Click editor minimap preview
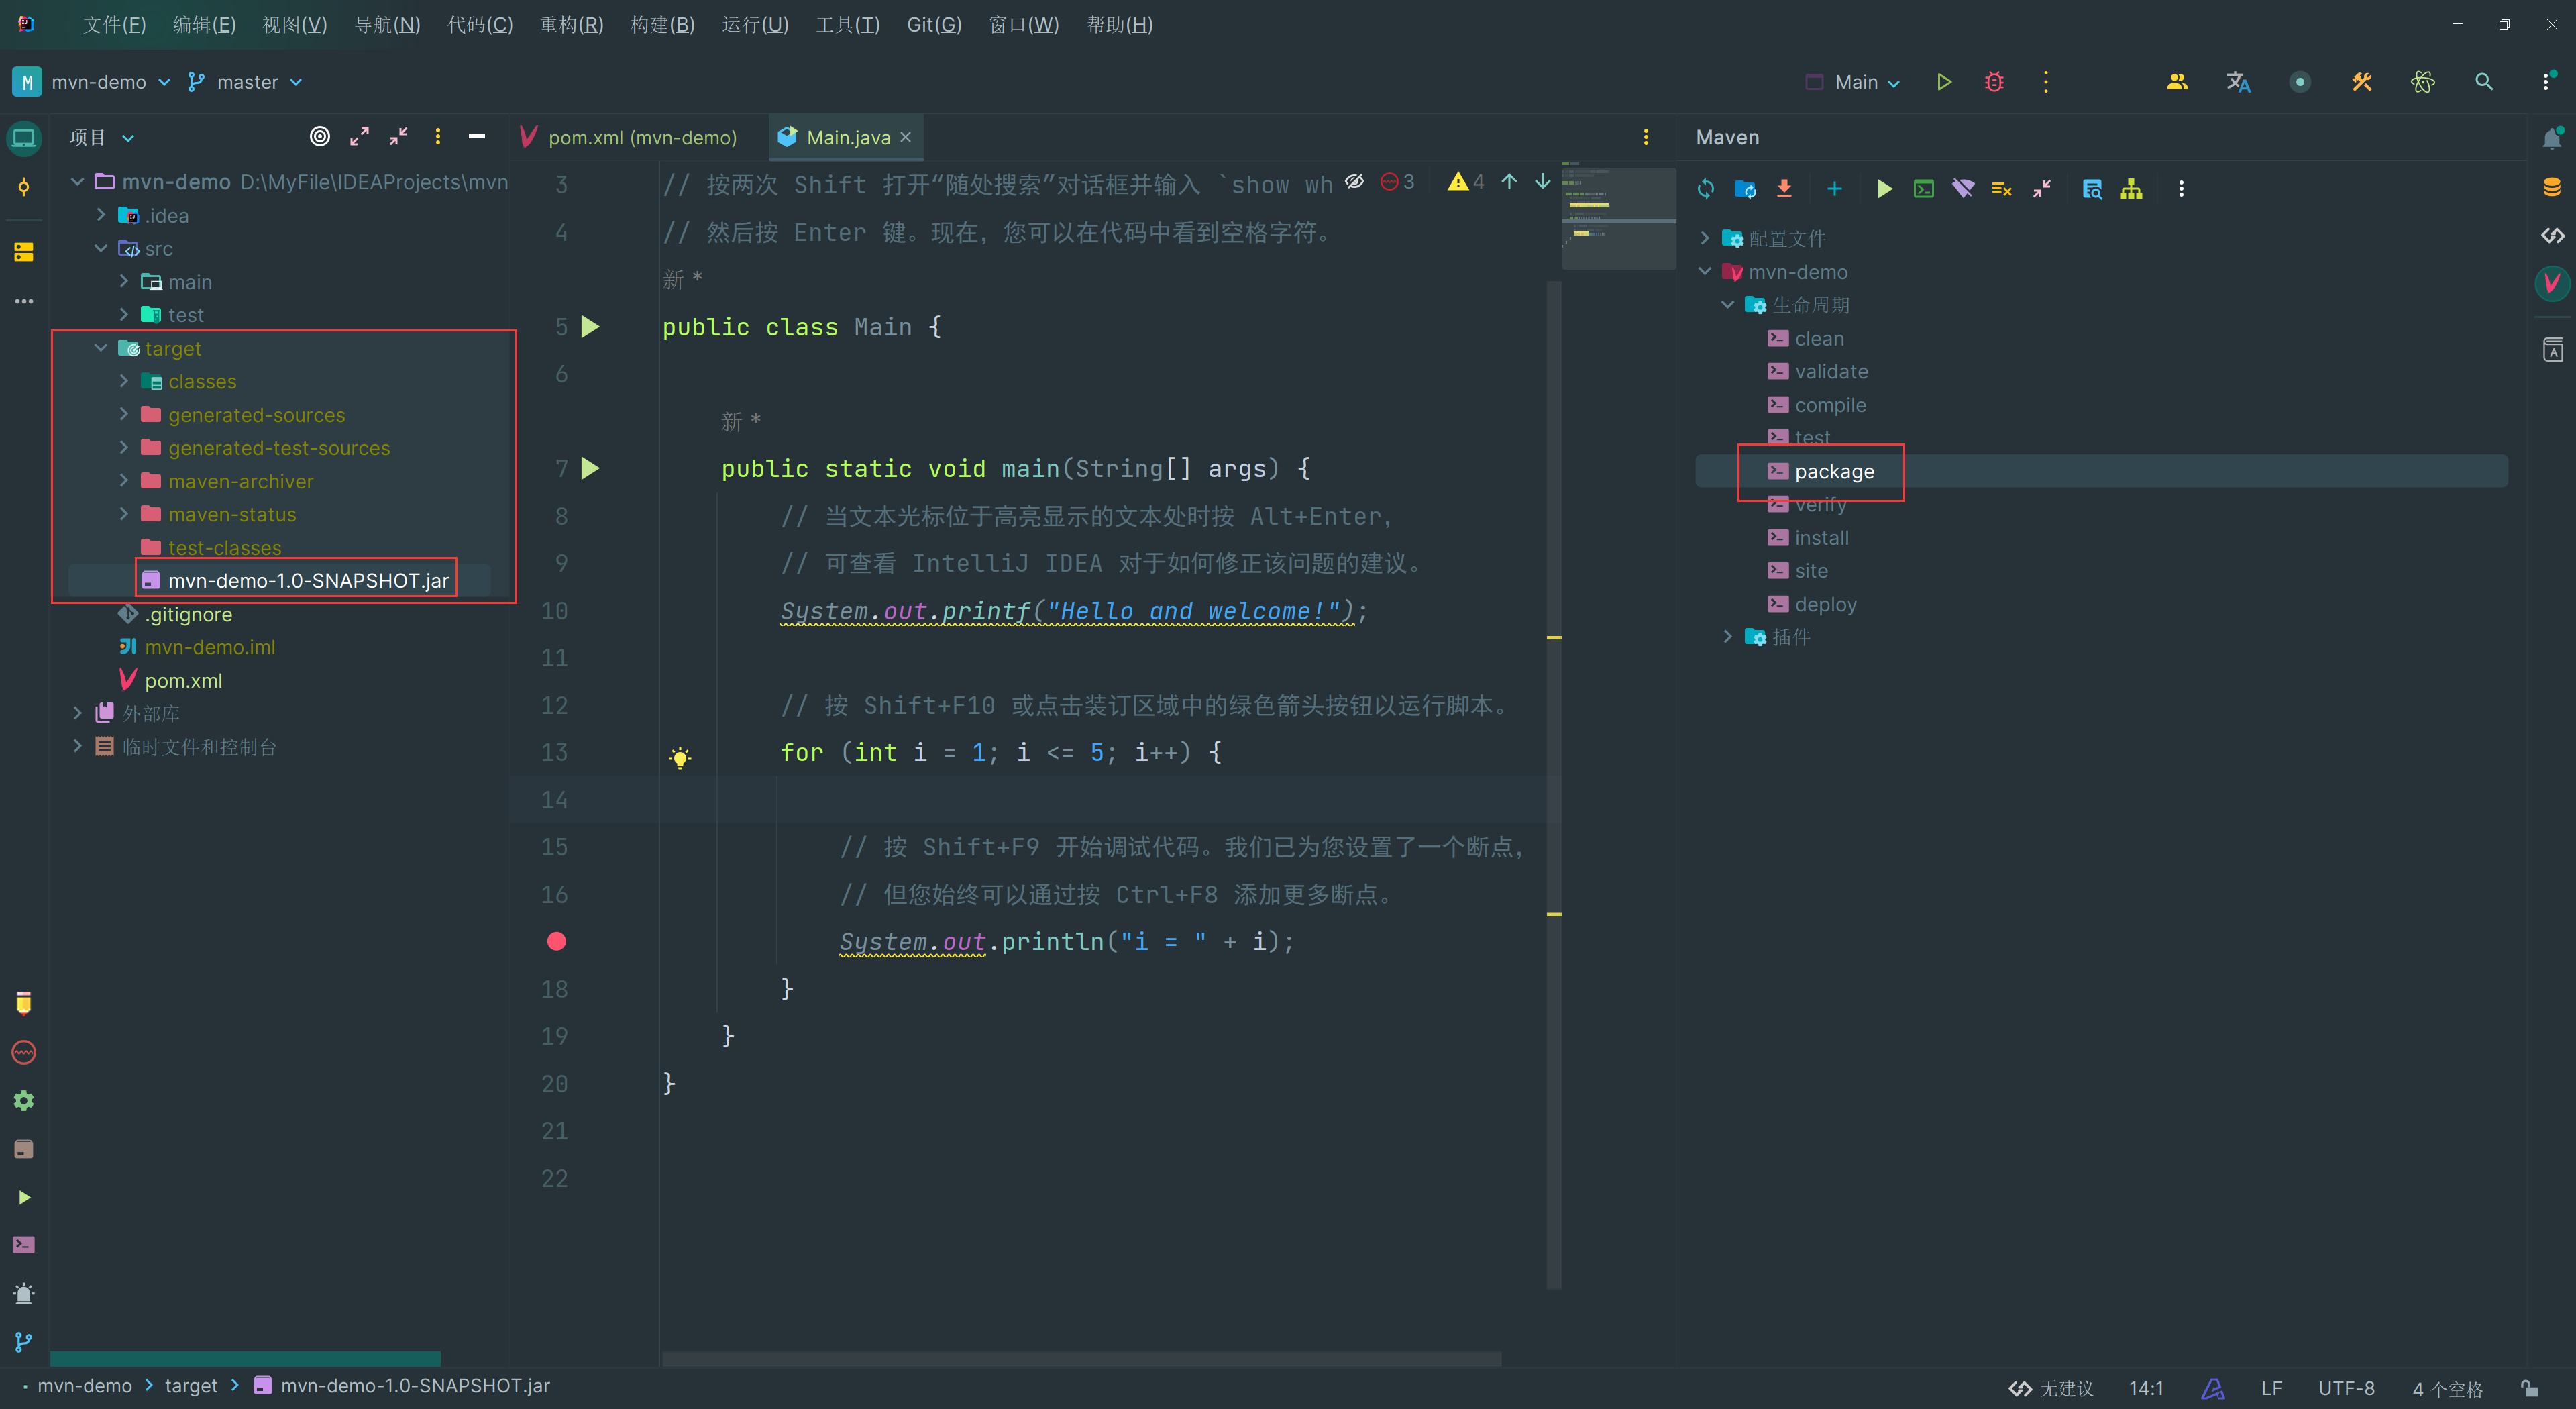 (x=1618, y=217)
